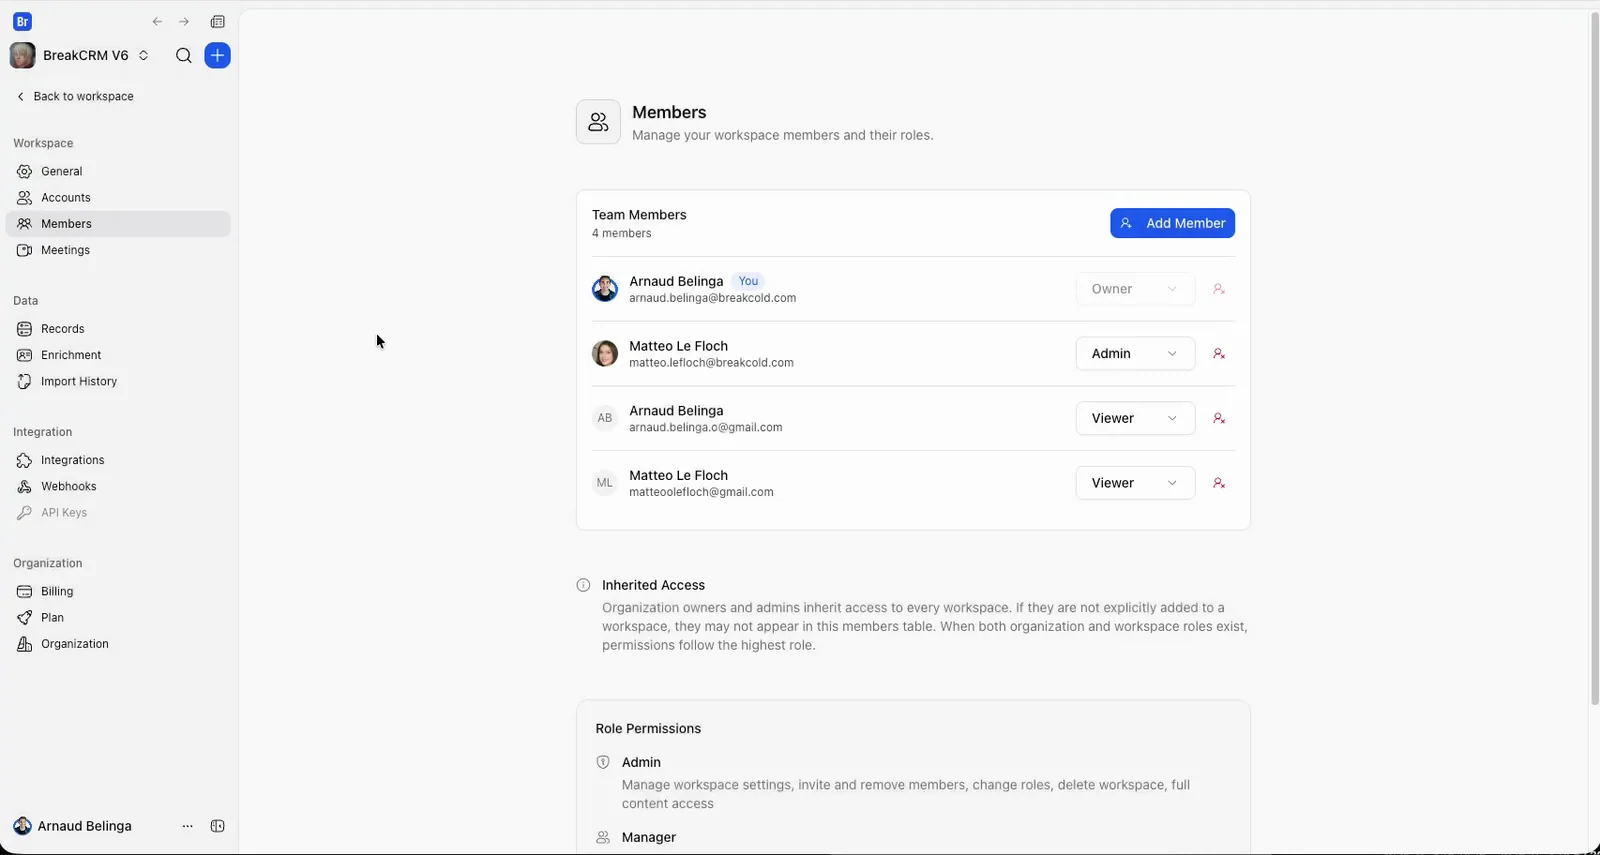Open the BreakCRM V6 workspace switcher

click(x=80, y=56)
